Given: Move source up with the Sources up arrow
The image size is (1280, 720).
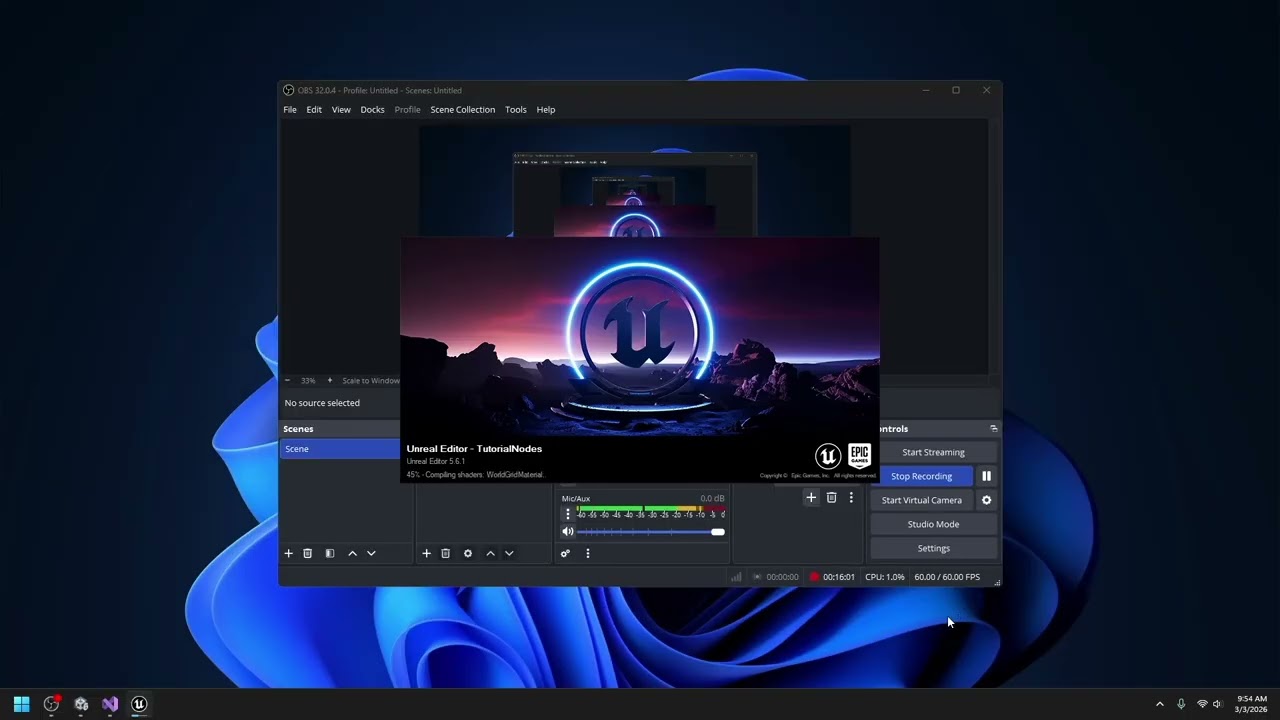Looking at the screenshot, I should point(490,553).
